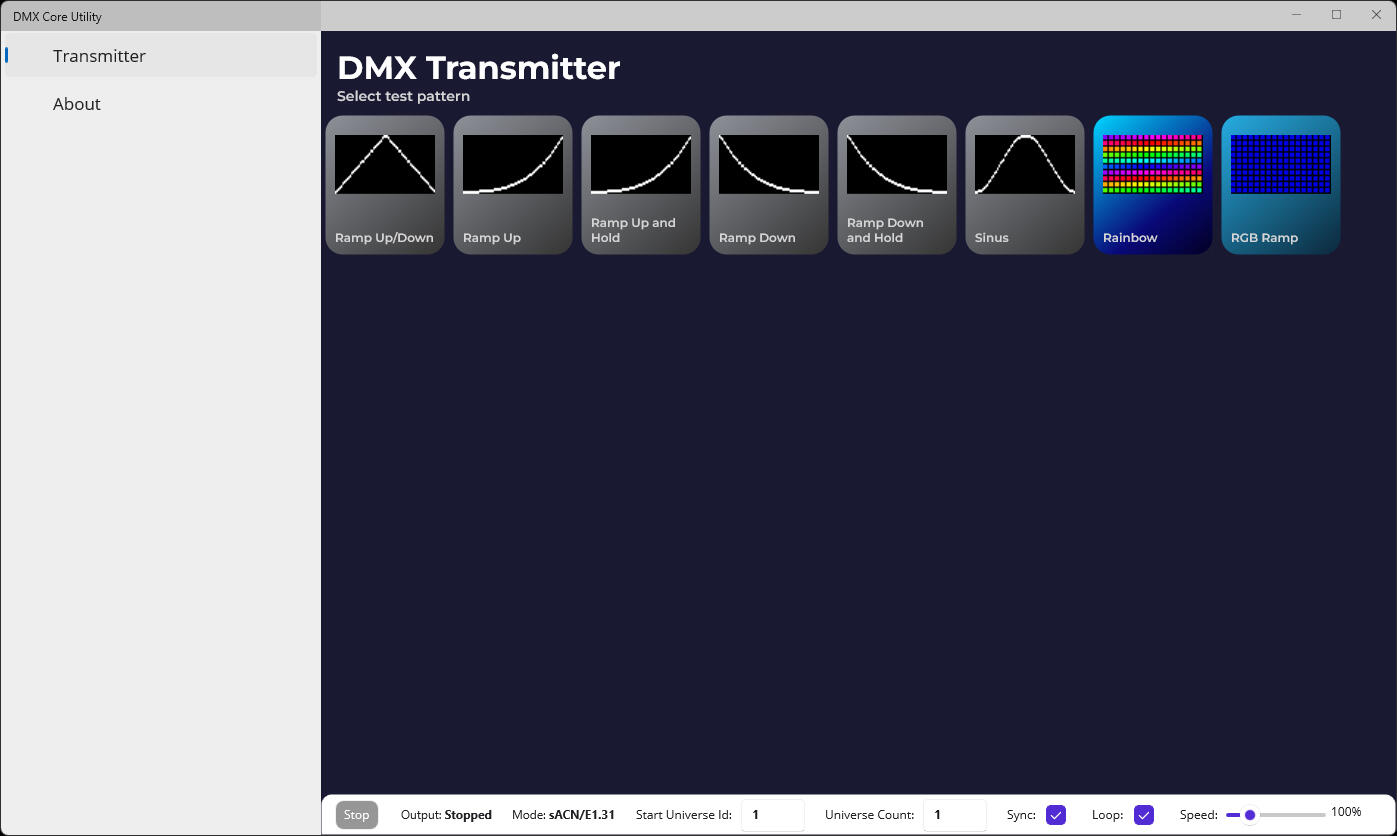Click the 100% speed value label
This screenshot has width=1397, height=836.
click(1347, 812)
